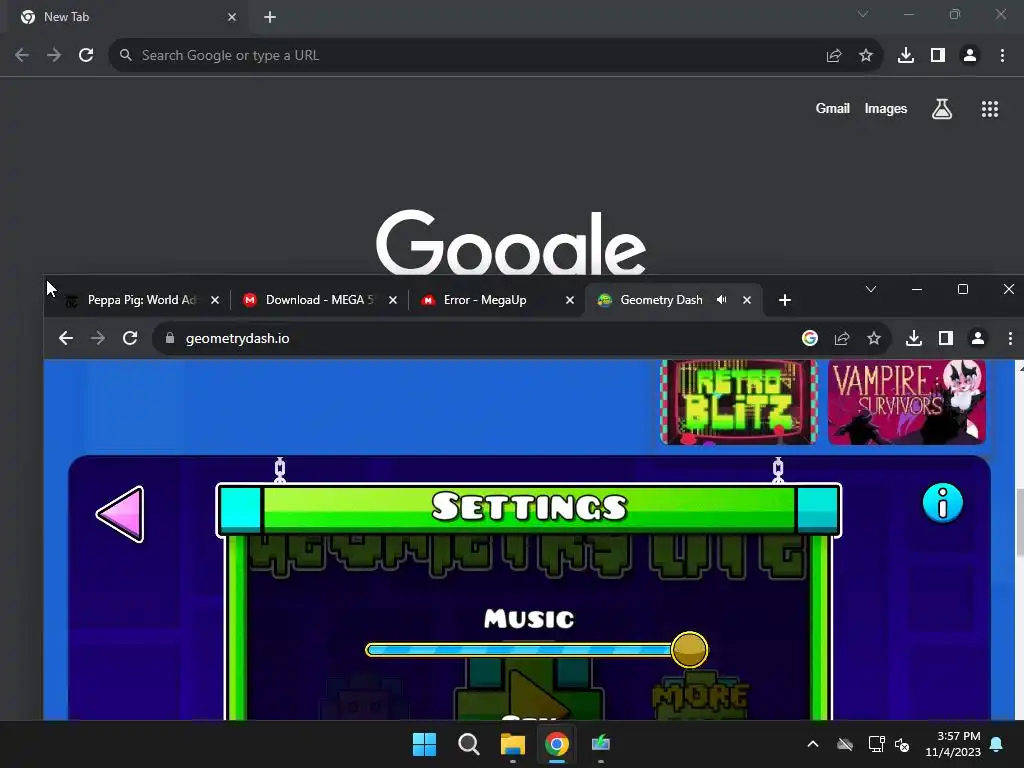Go forward in the Geometry Dash window

tap(97, 338)
